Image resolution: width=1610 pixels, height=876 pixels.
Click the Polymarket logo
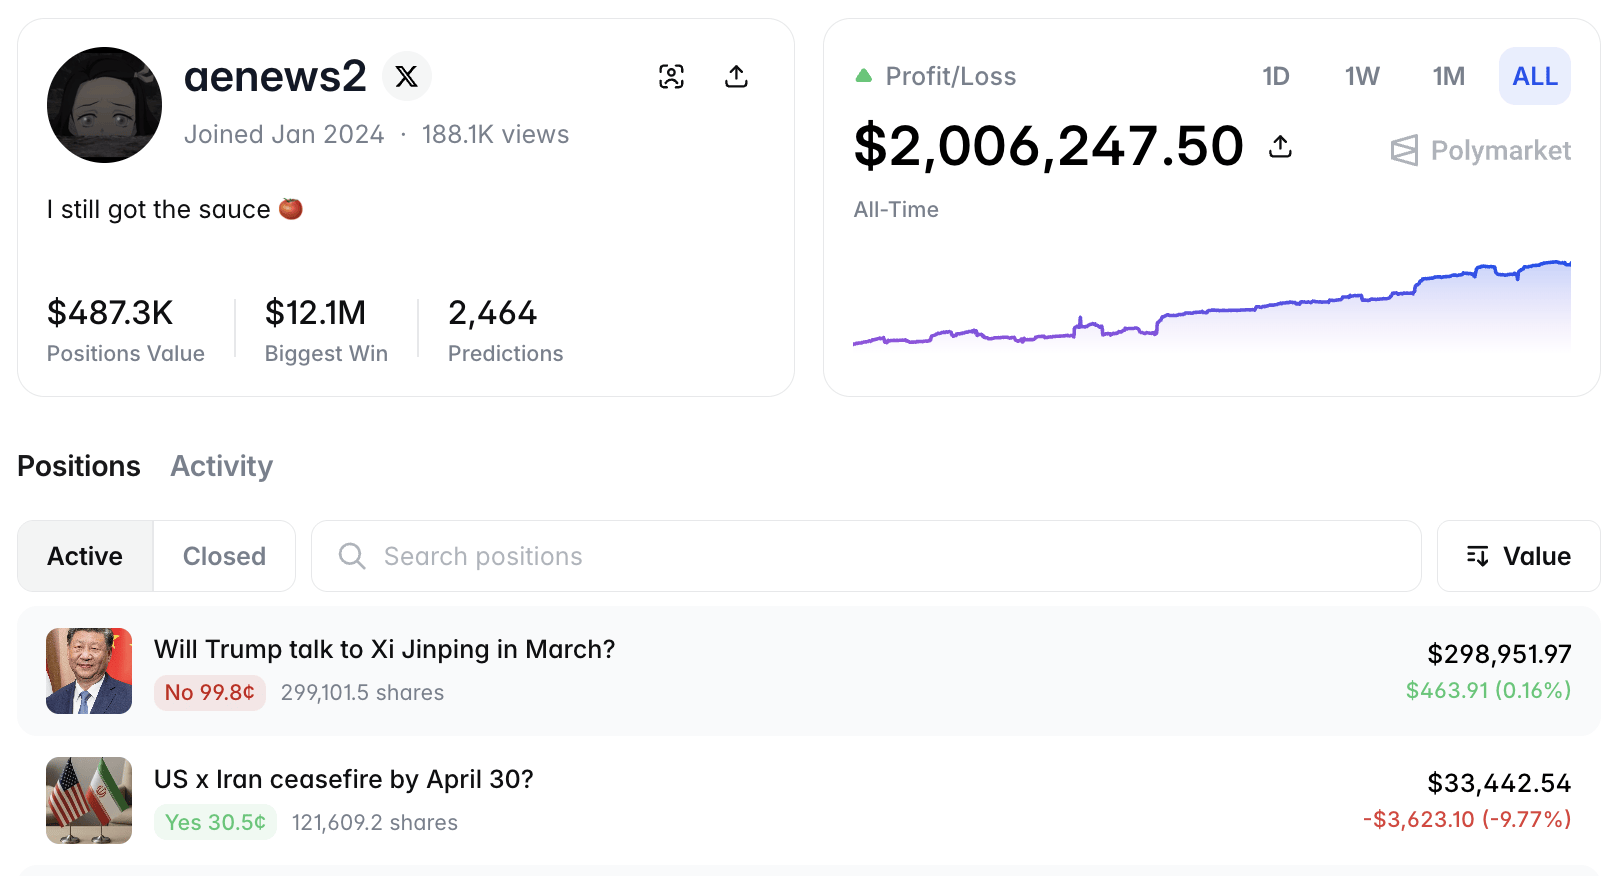(1480, 151)
